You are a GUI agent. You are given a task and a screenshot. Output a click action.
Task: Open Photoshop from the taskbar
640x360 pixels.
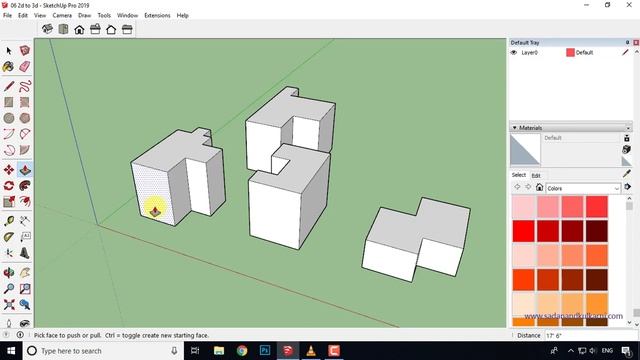[265, 351]
